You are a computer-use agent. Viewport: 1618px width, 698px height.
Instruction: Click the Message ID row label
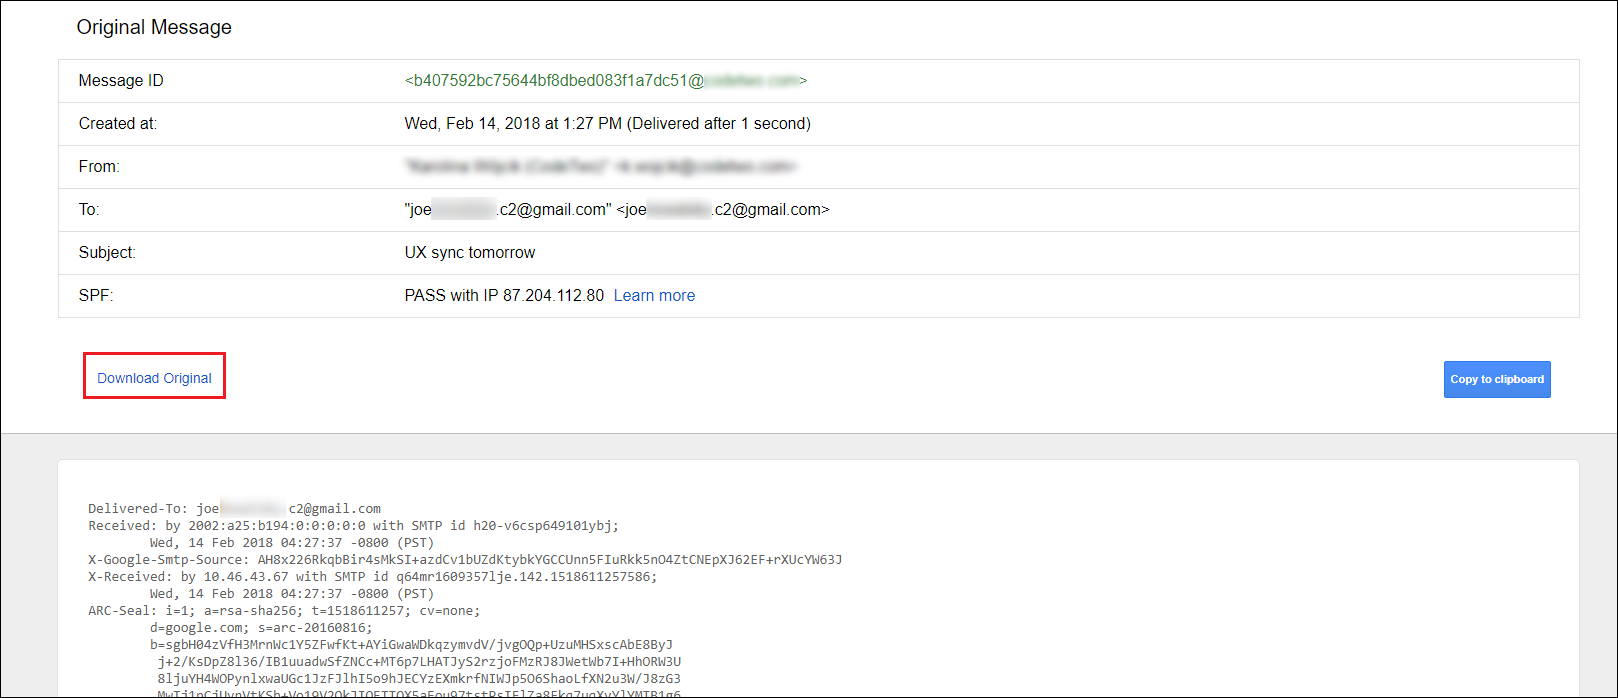coord(121,80)
